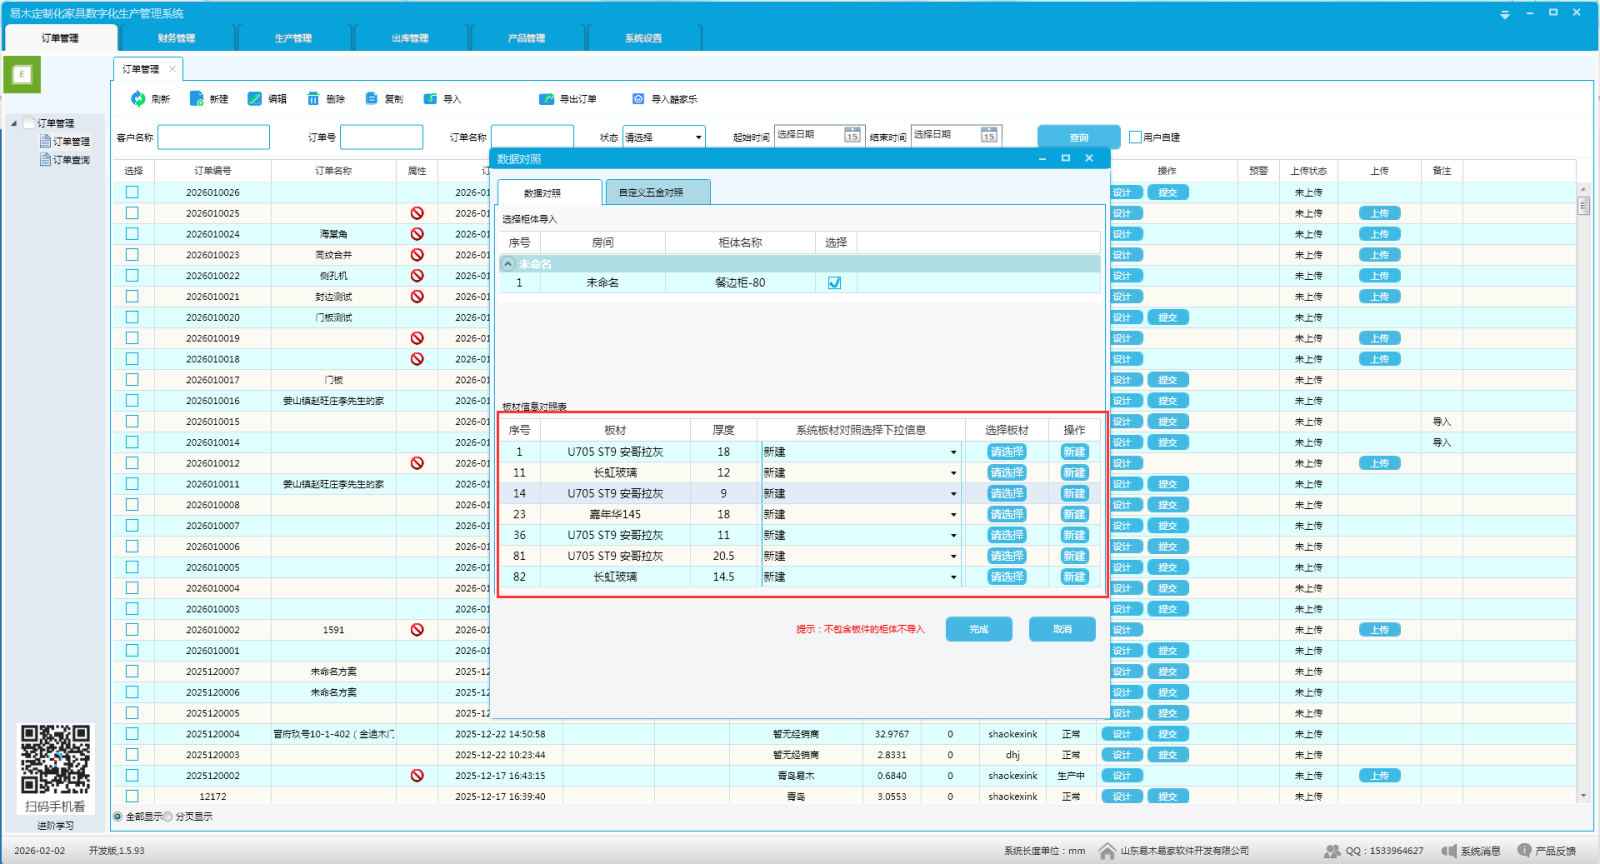Open the 起始时间 calendar picker icon
1600x864 pixels.
852,135
